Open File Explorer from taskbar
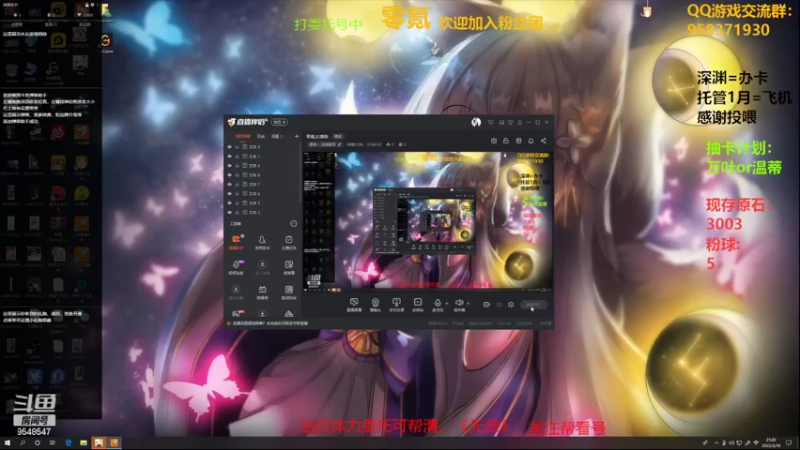Screen dimensions: 800x450 coord(83,443)
